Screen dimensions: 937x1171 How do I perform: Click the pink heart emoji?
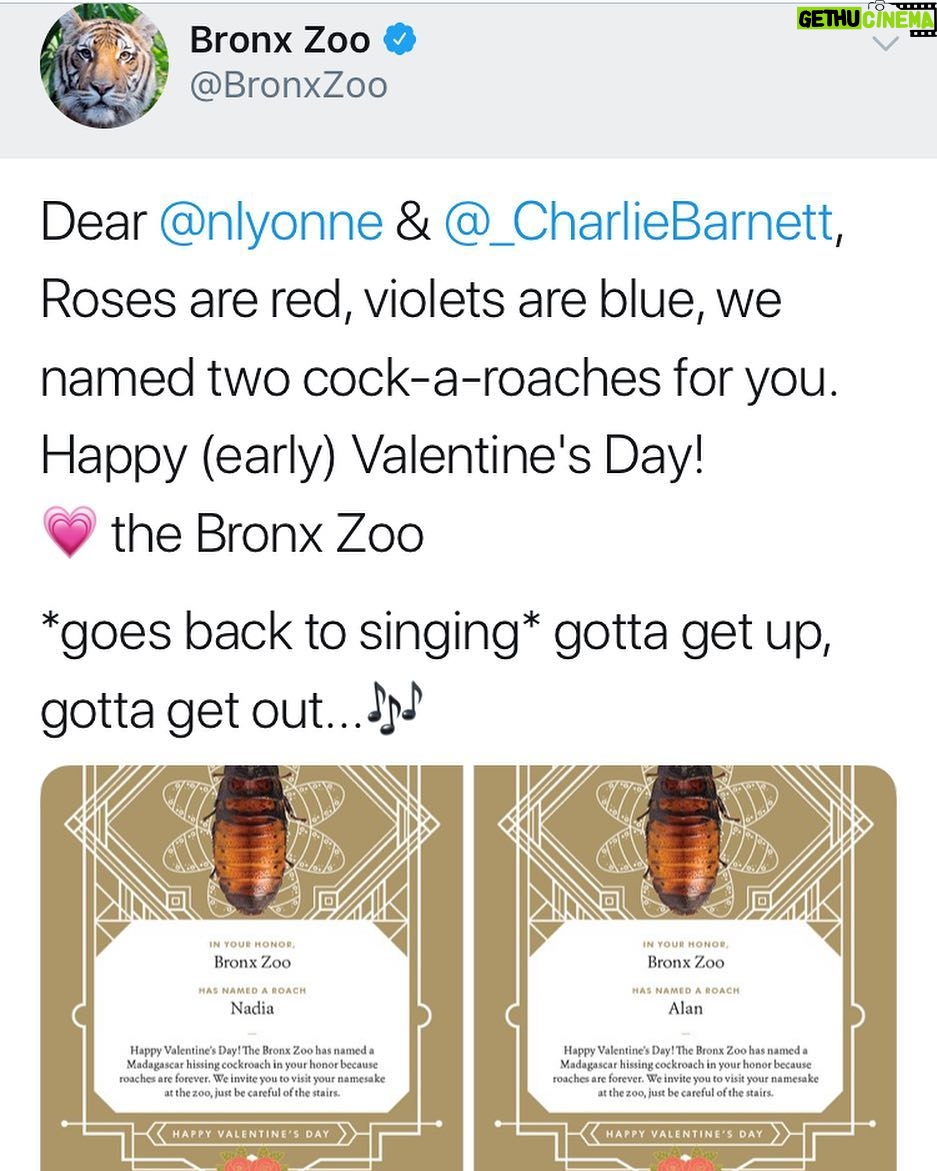(x=69, y=531)
